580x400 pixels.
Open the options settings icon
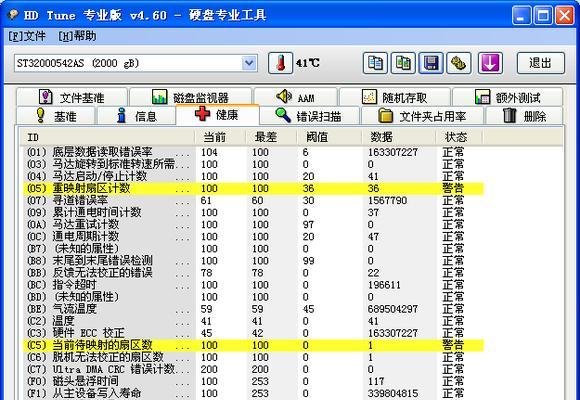(x=459, y=63)
